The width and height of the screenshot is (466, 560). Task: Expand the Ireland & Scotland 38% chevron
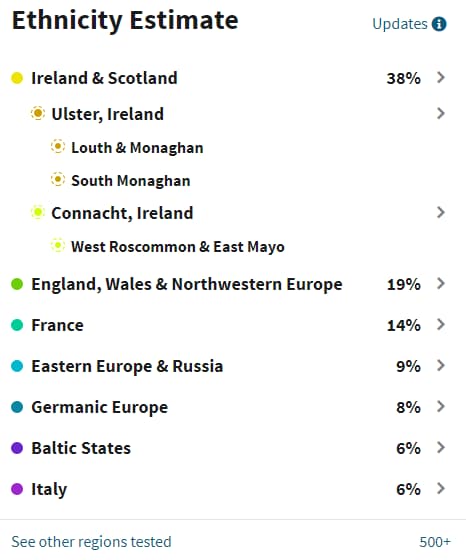pos(441,78)
